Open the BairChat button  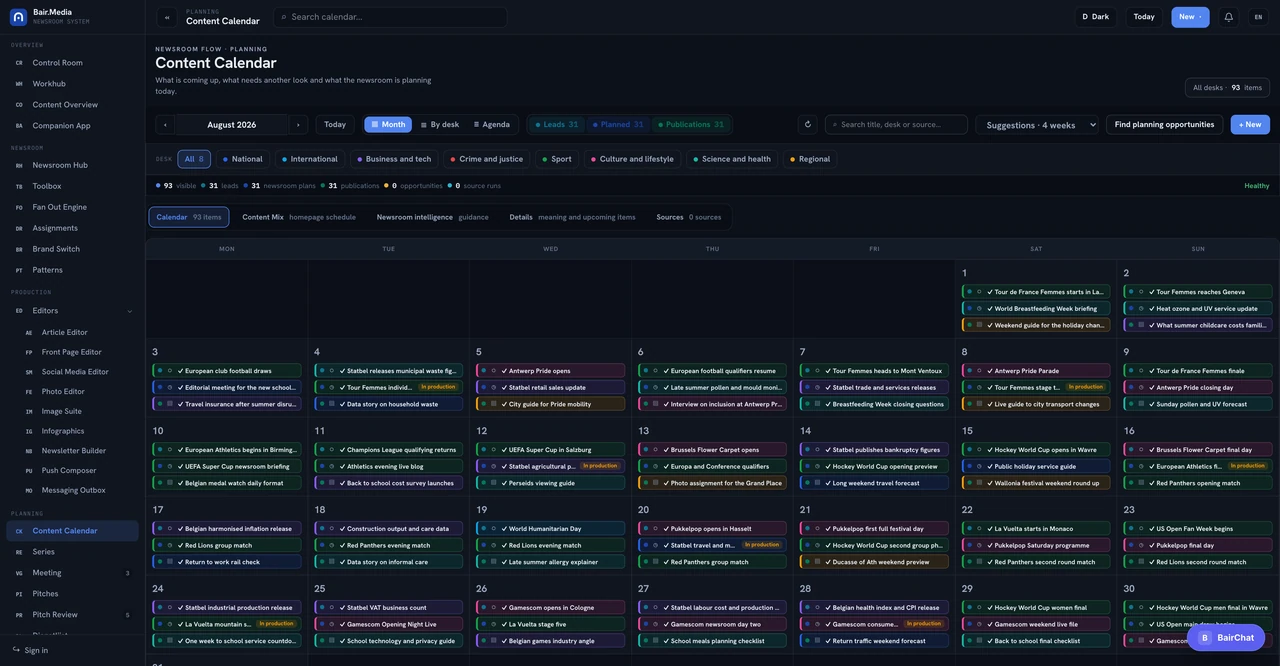tap(1226, 638)
